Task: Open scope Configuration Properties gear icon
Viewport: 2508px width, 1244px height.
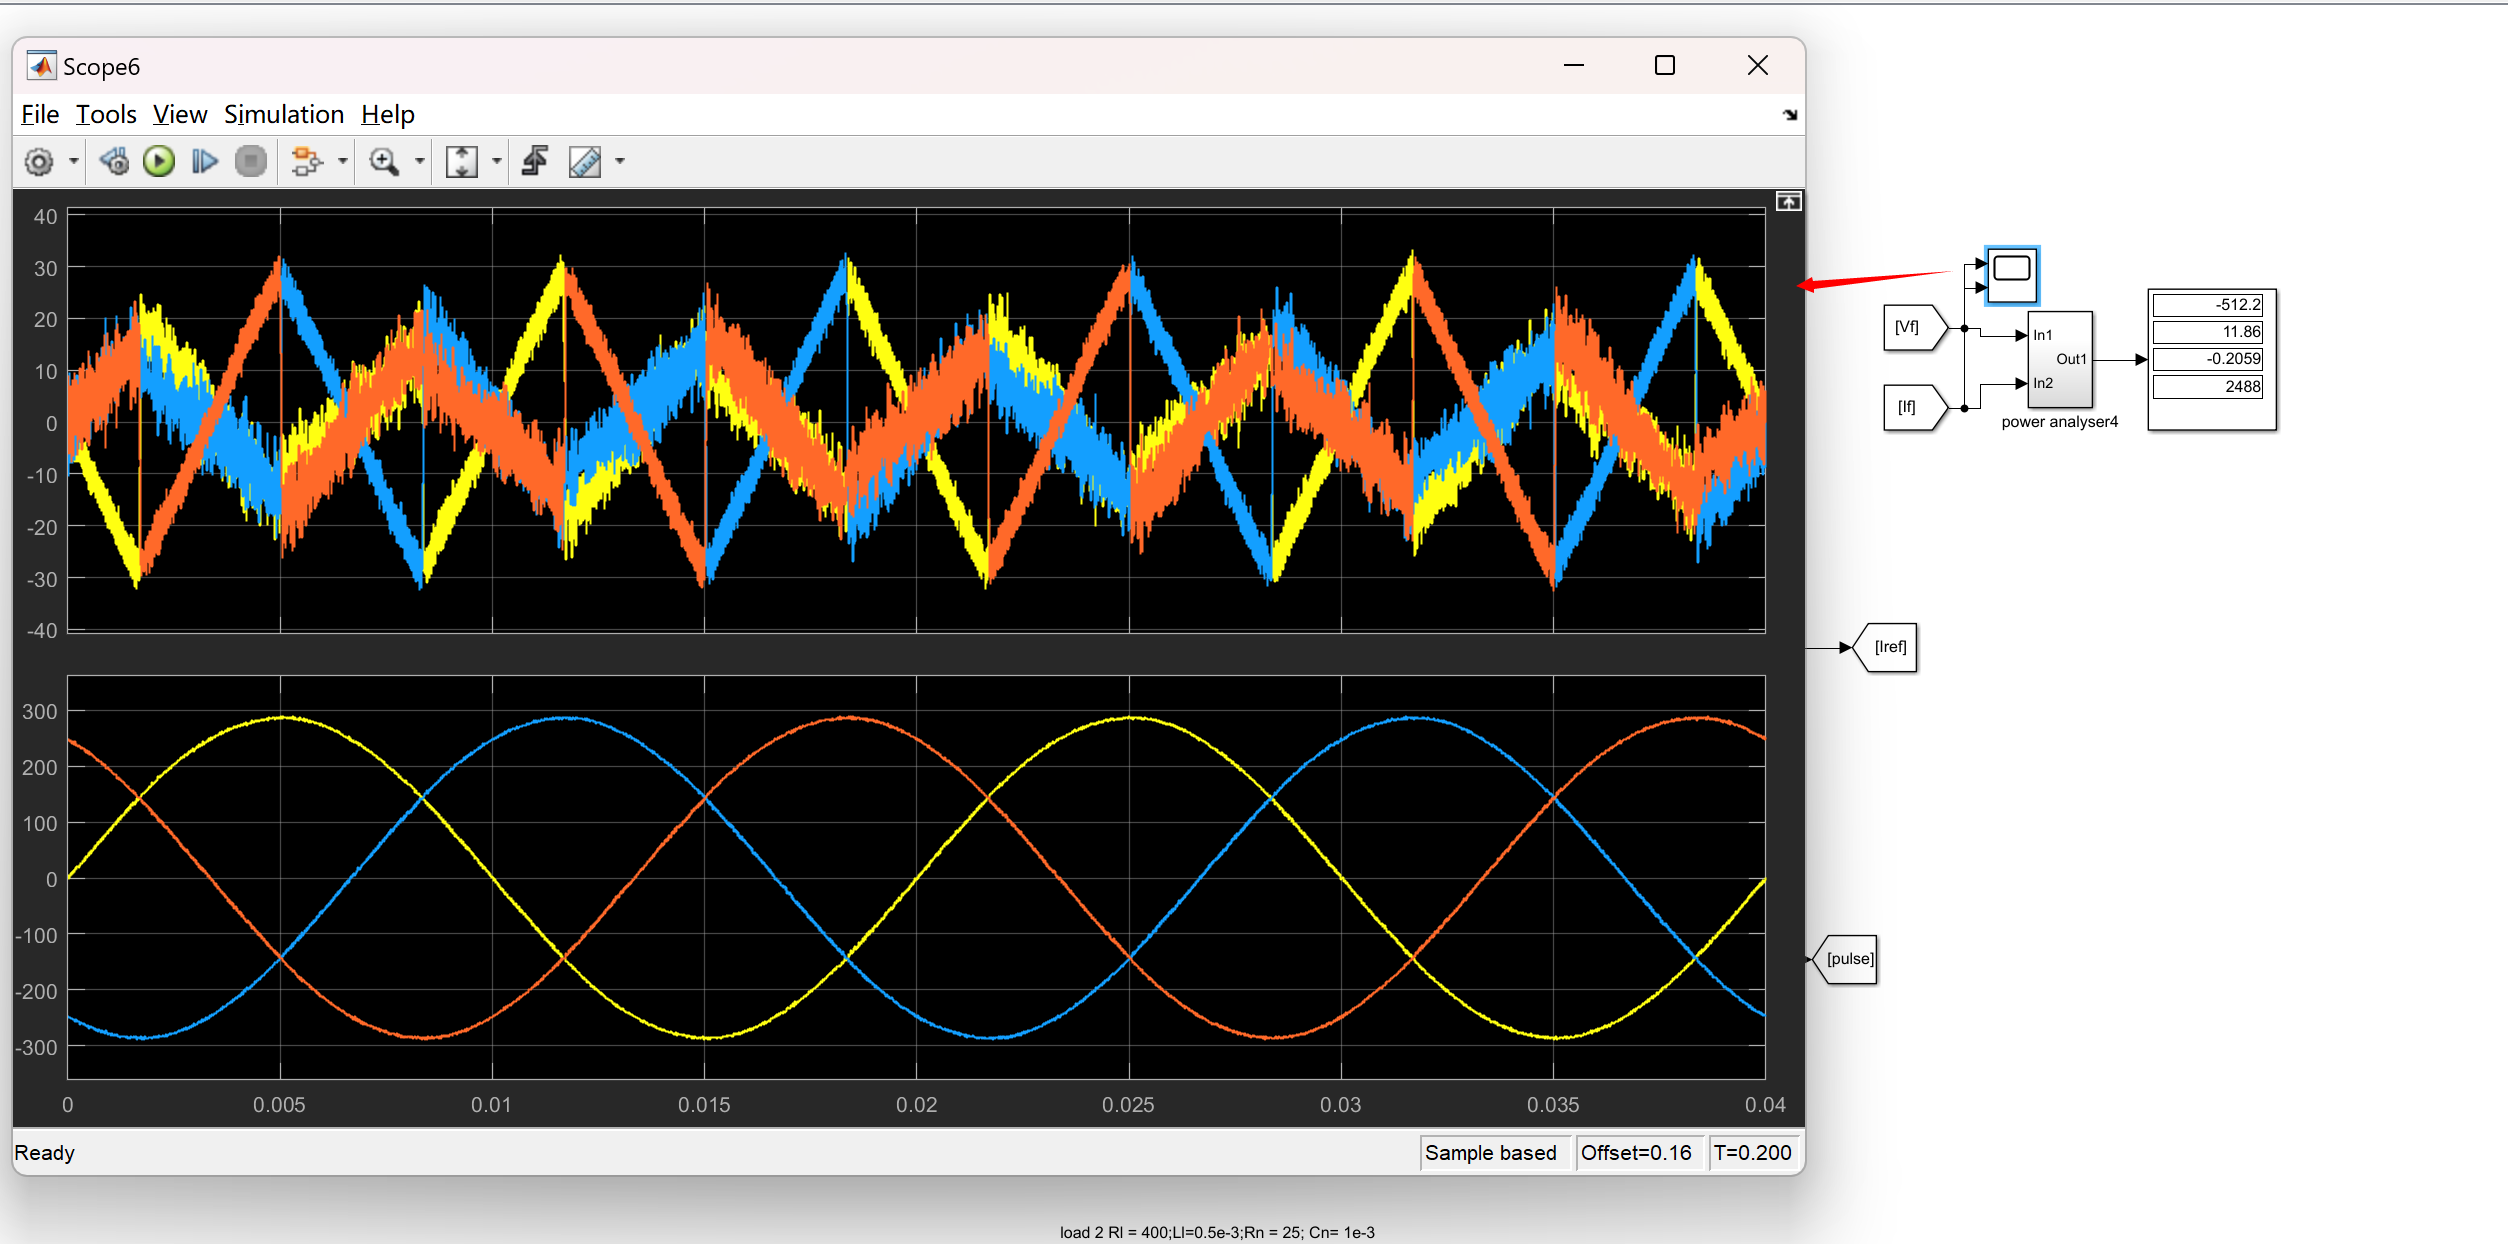Action: 39,162
